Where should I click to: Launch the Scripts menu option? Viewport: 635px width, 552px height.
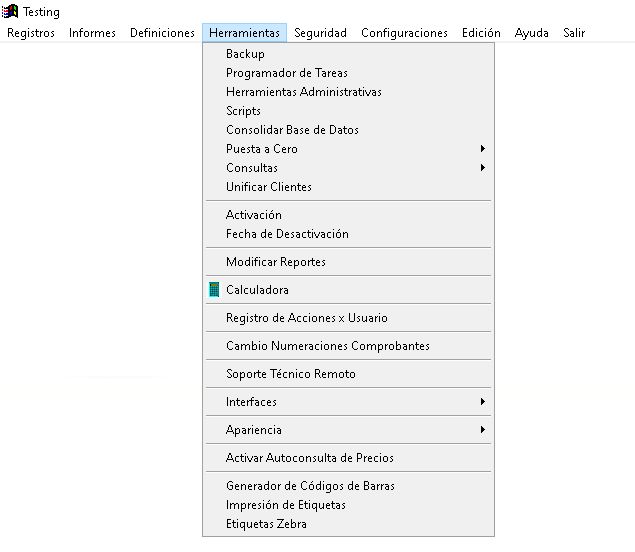point(243,111)
